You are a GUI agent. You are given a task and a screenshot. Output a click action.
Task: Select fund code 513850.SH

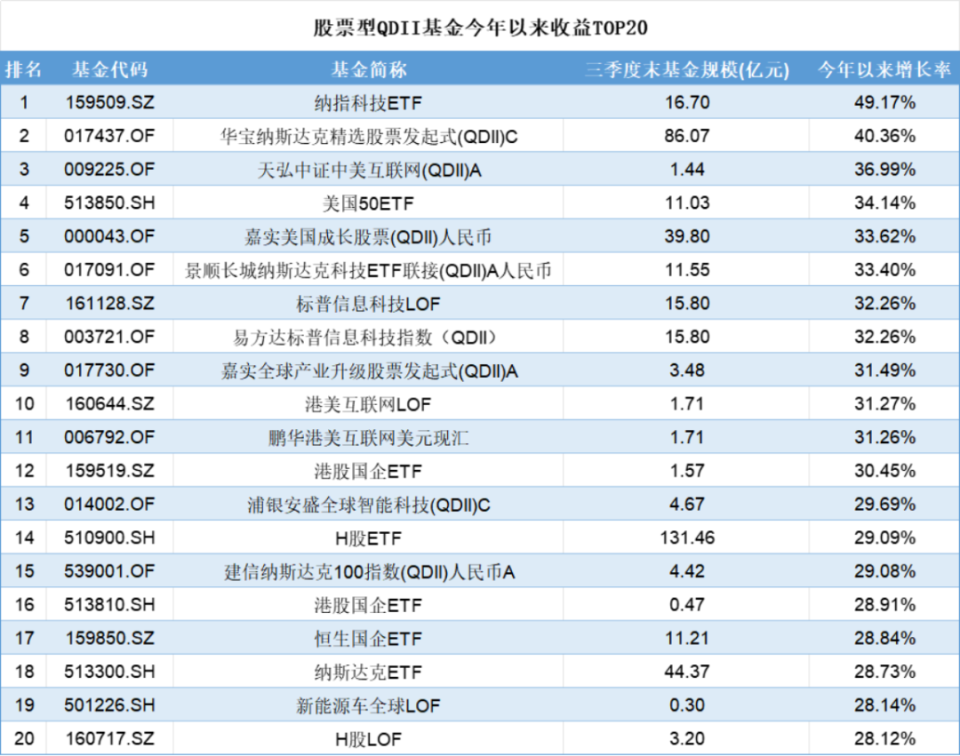point(110,203)
